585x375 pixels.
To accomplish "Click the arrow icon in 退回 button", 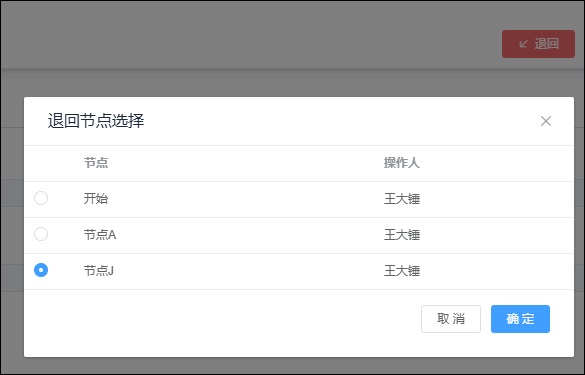I will (523, 44).
